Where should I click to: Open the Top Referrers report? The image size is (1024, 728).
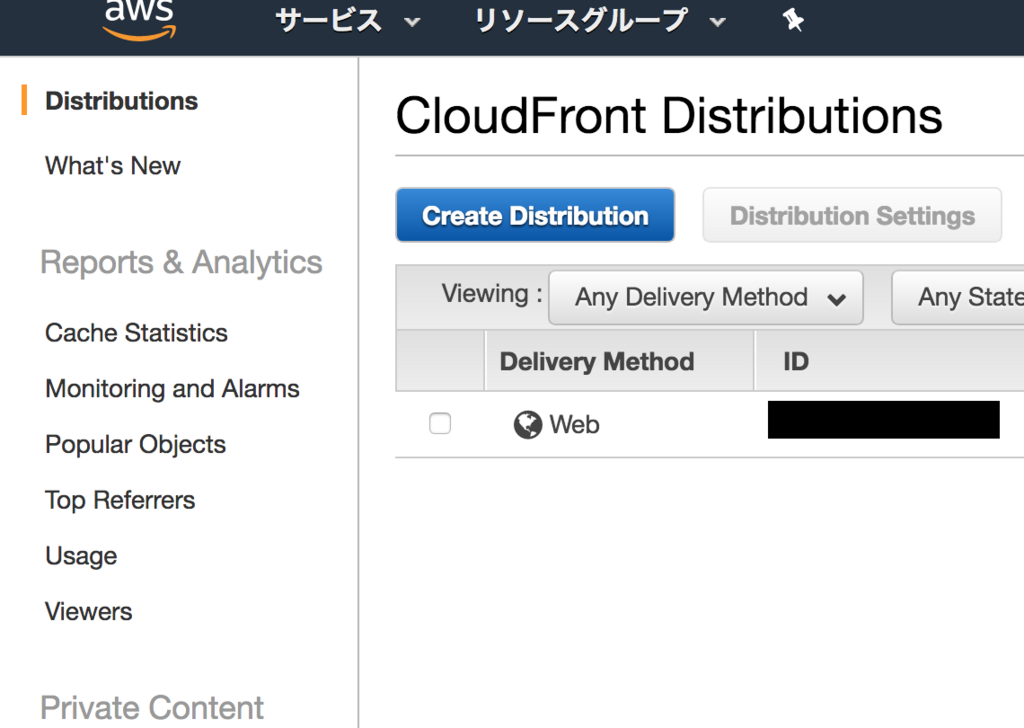(120, 500)
